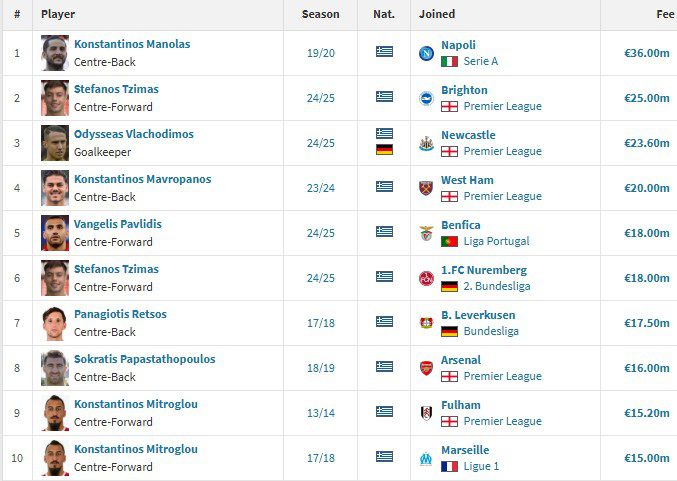Click the Napoli club crest icon
This screenshot has width=677, height=481.
tap(426, 53)
